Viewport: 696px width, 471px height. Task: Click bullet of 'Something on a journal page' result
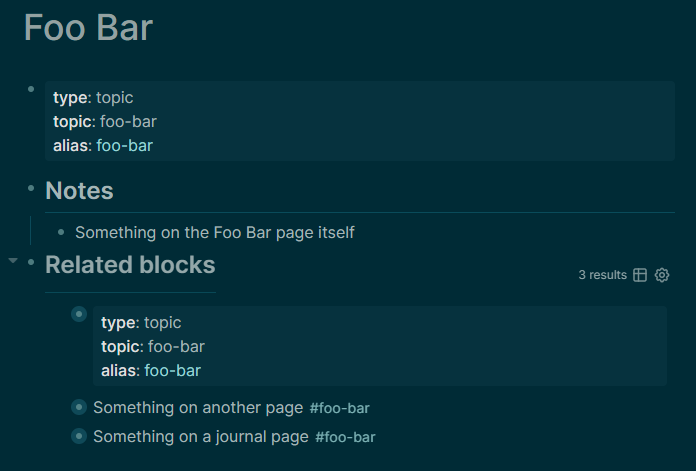(79, 436)
